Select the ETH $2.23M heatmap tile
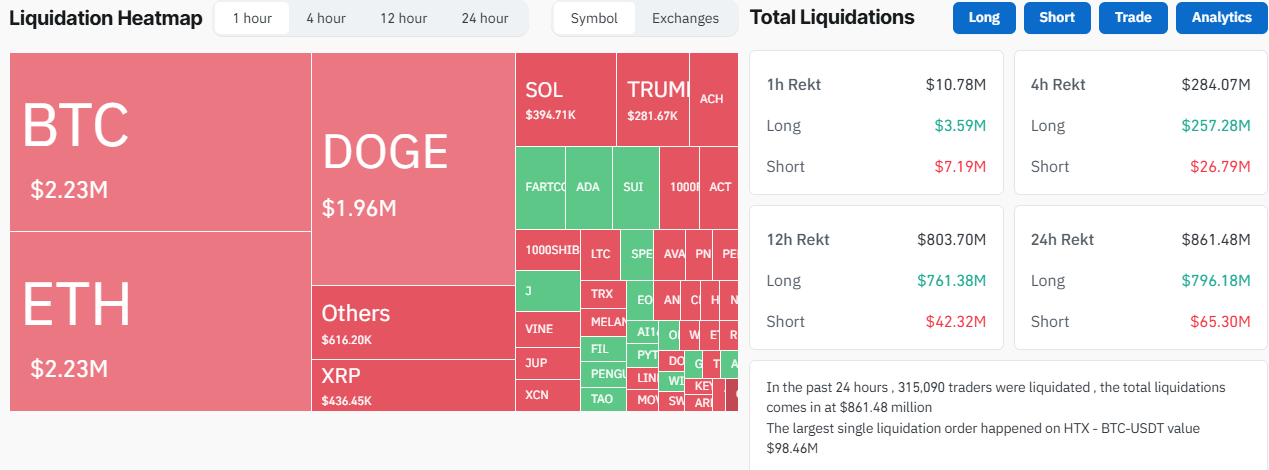Image resolution: width=1269 pixels, height=470 pixels. [160, 321]
